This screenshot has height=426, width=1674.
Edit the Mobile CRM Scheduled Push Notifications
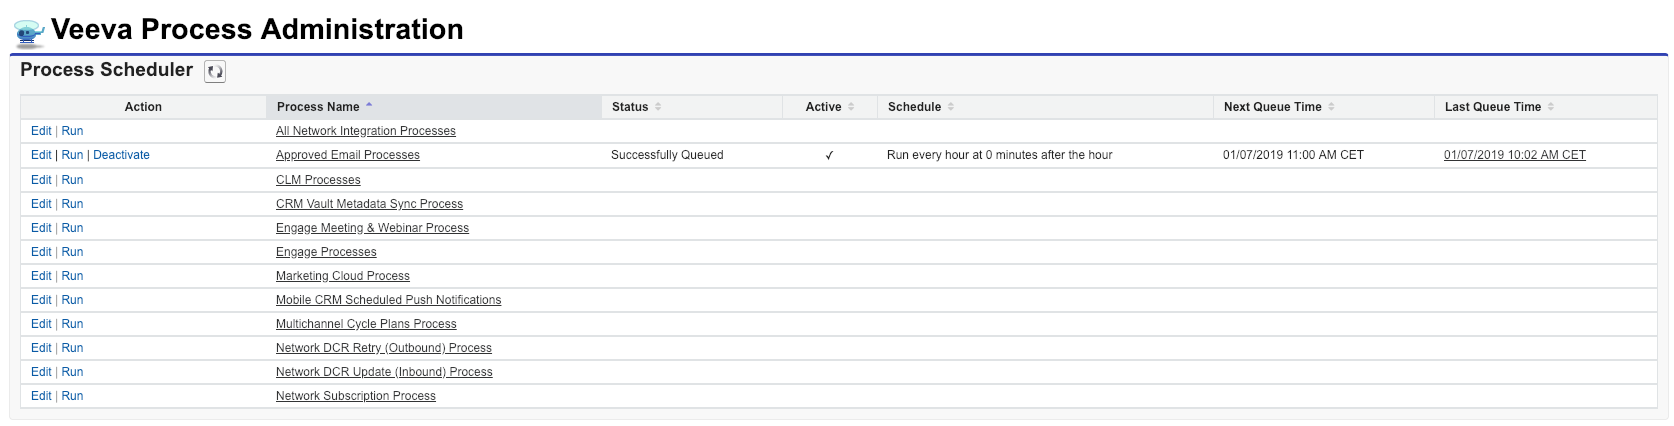coord(41,300)
